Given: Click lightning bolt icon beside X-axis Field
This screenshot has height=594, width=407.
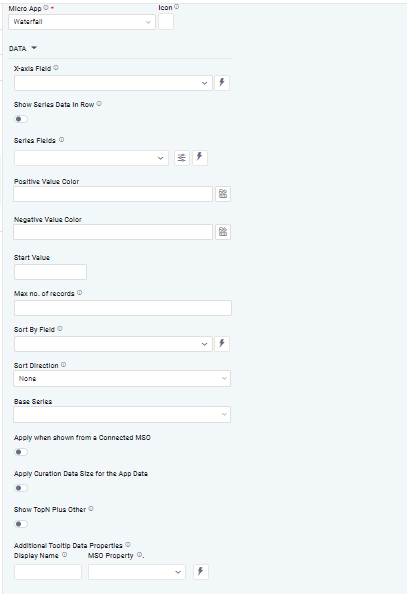Looking at the screenshot, I should tap(222, 83).
